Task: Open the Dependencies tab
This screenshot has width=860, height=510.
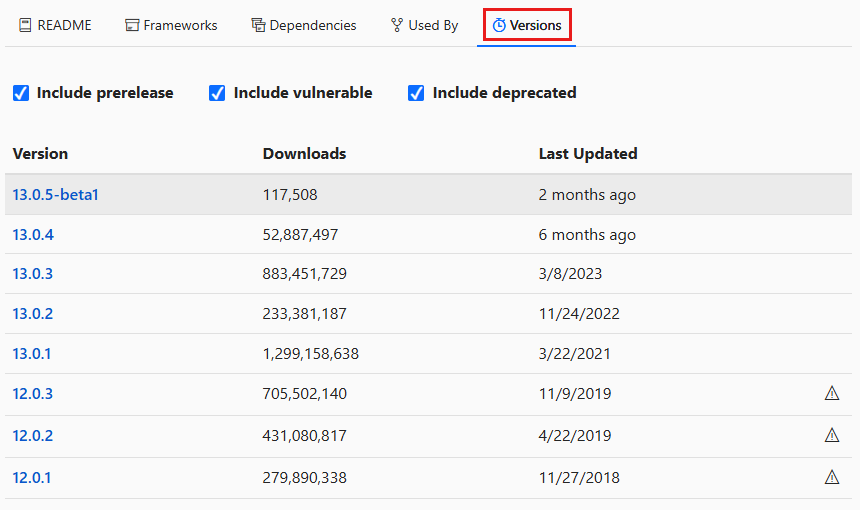Action: pos(304,25)
